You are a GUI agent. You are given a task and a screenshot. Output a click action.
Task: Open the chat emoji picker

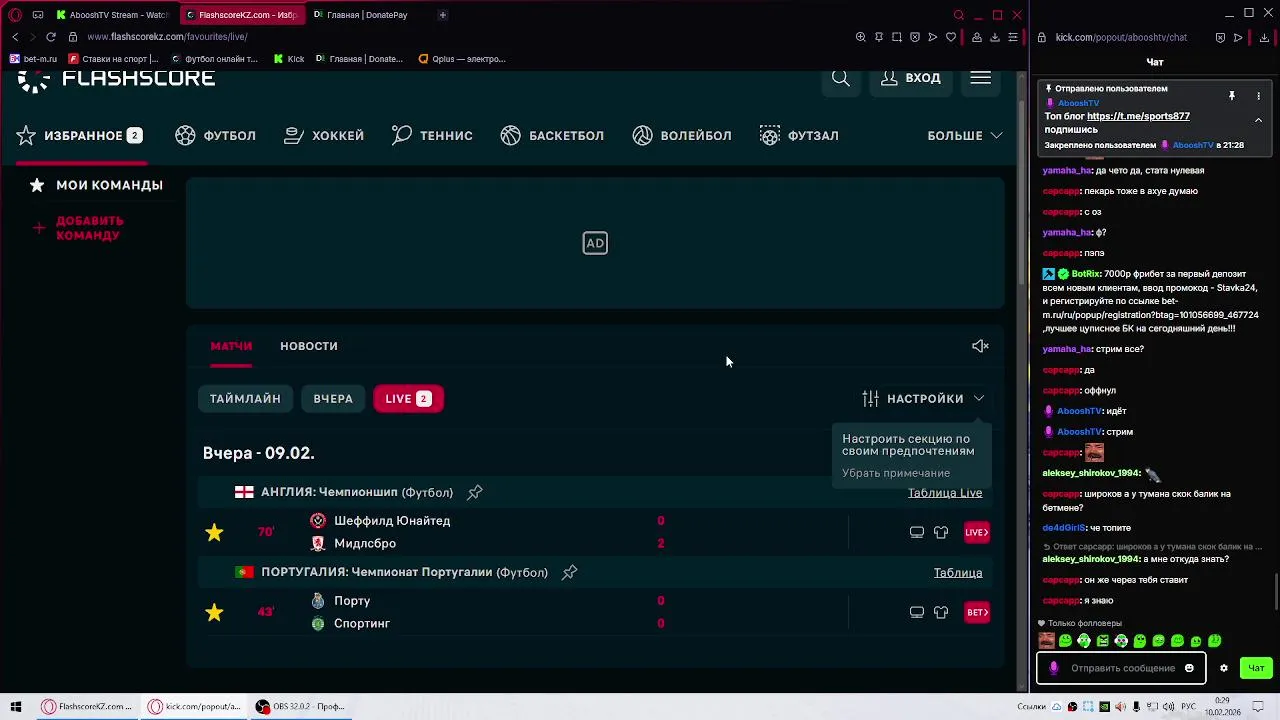(x=1189, y=668)
